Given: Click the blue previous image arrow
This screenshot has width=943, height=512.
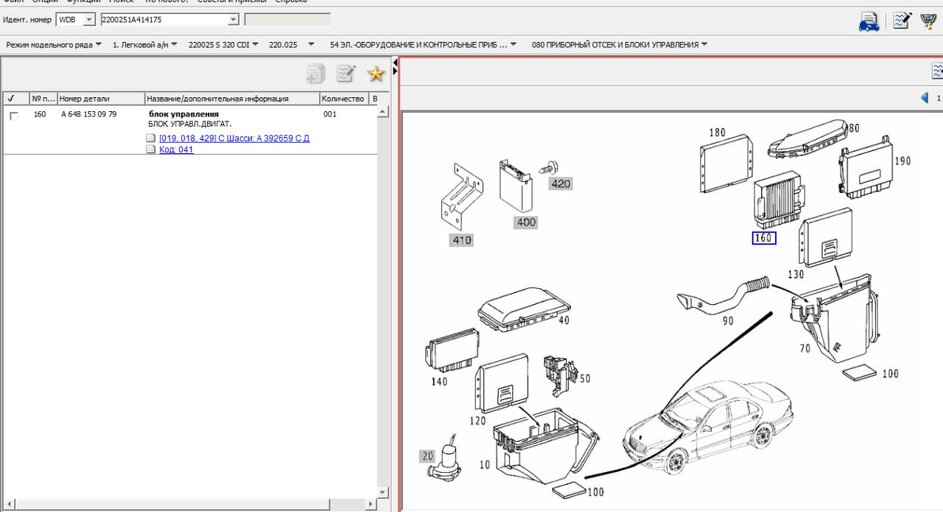Looking at the screenshot, I should pyautogui.click(x=924, y=98).
